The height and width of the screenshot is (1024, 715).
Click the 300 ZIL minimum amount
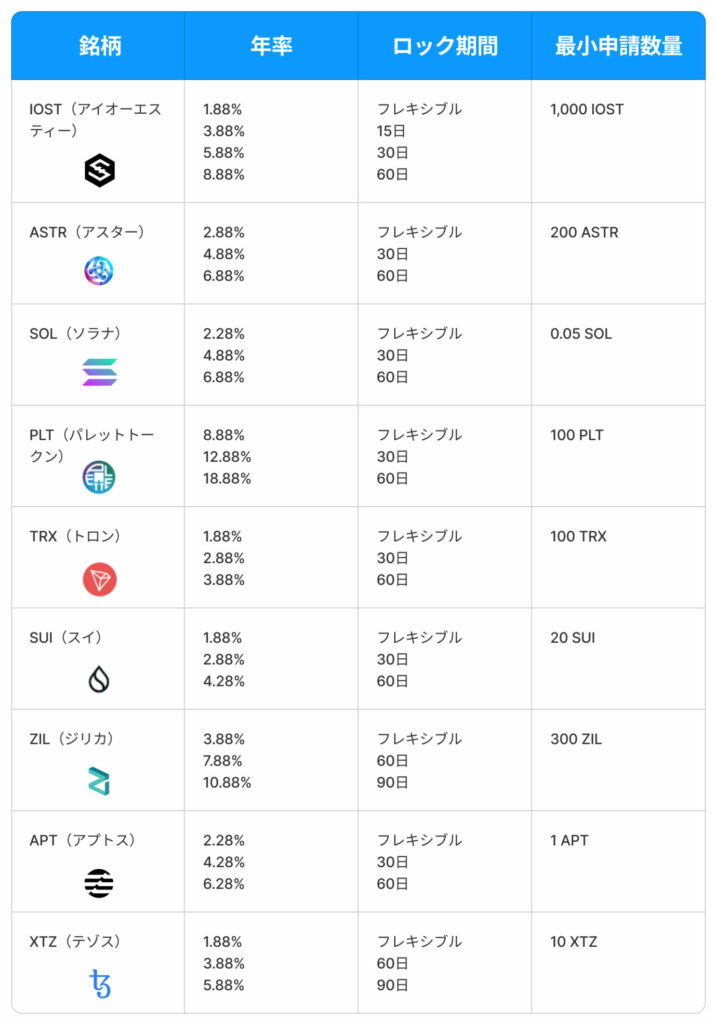pyautogui.click(x=576, y=739)
